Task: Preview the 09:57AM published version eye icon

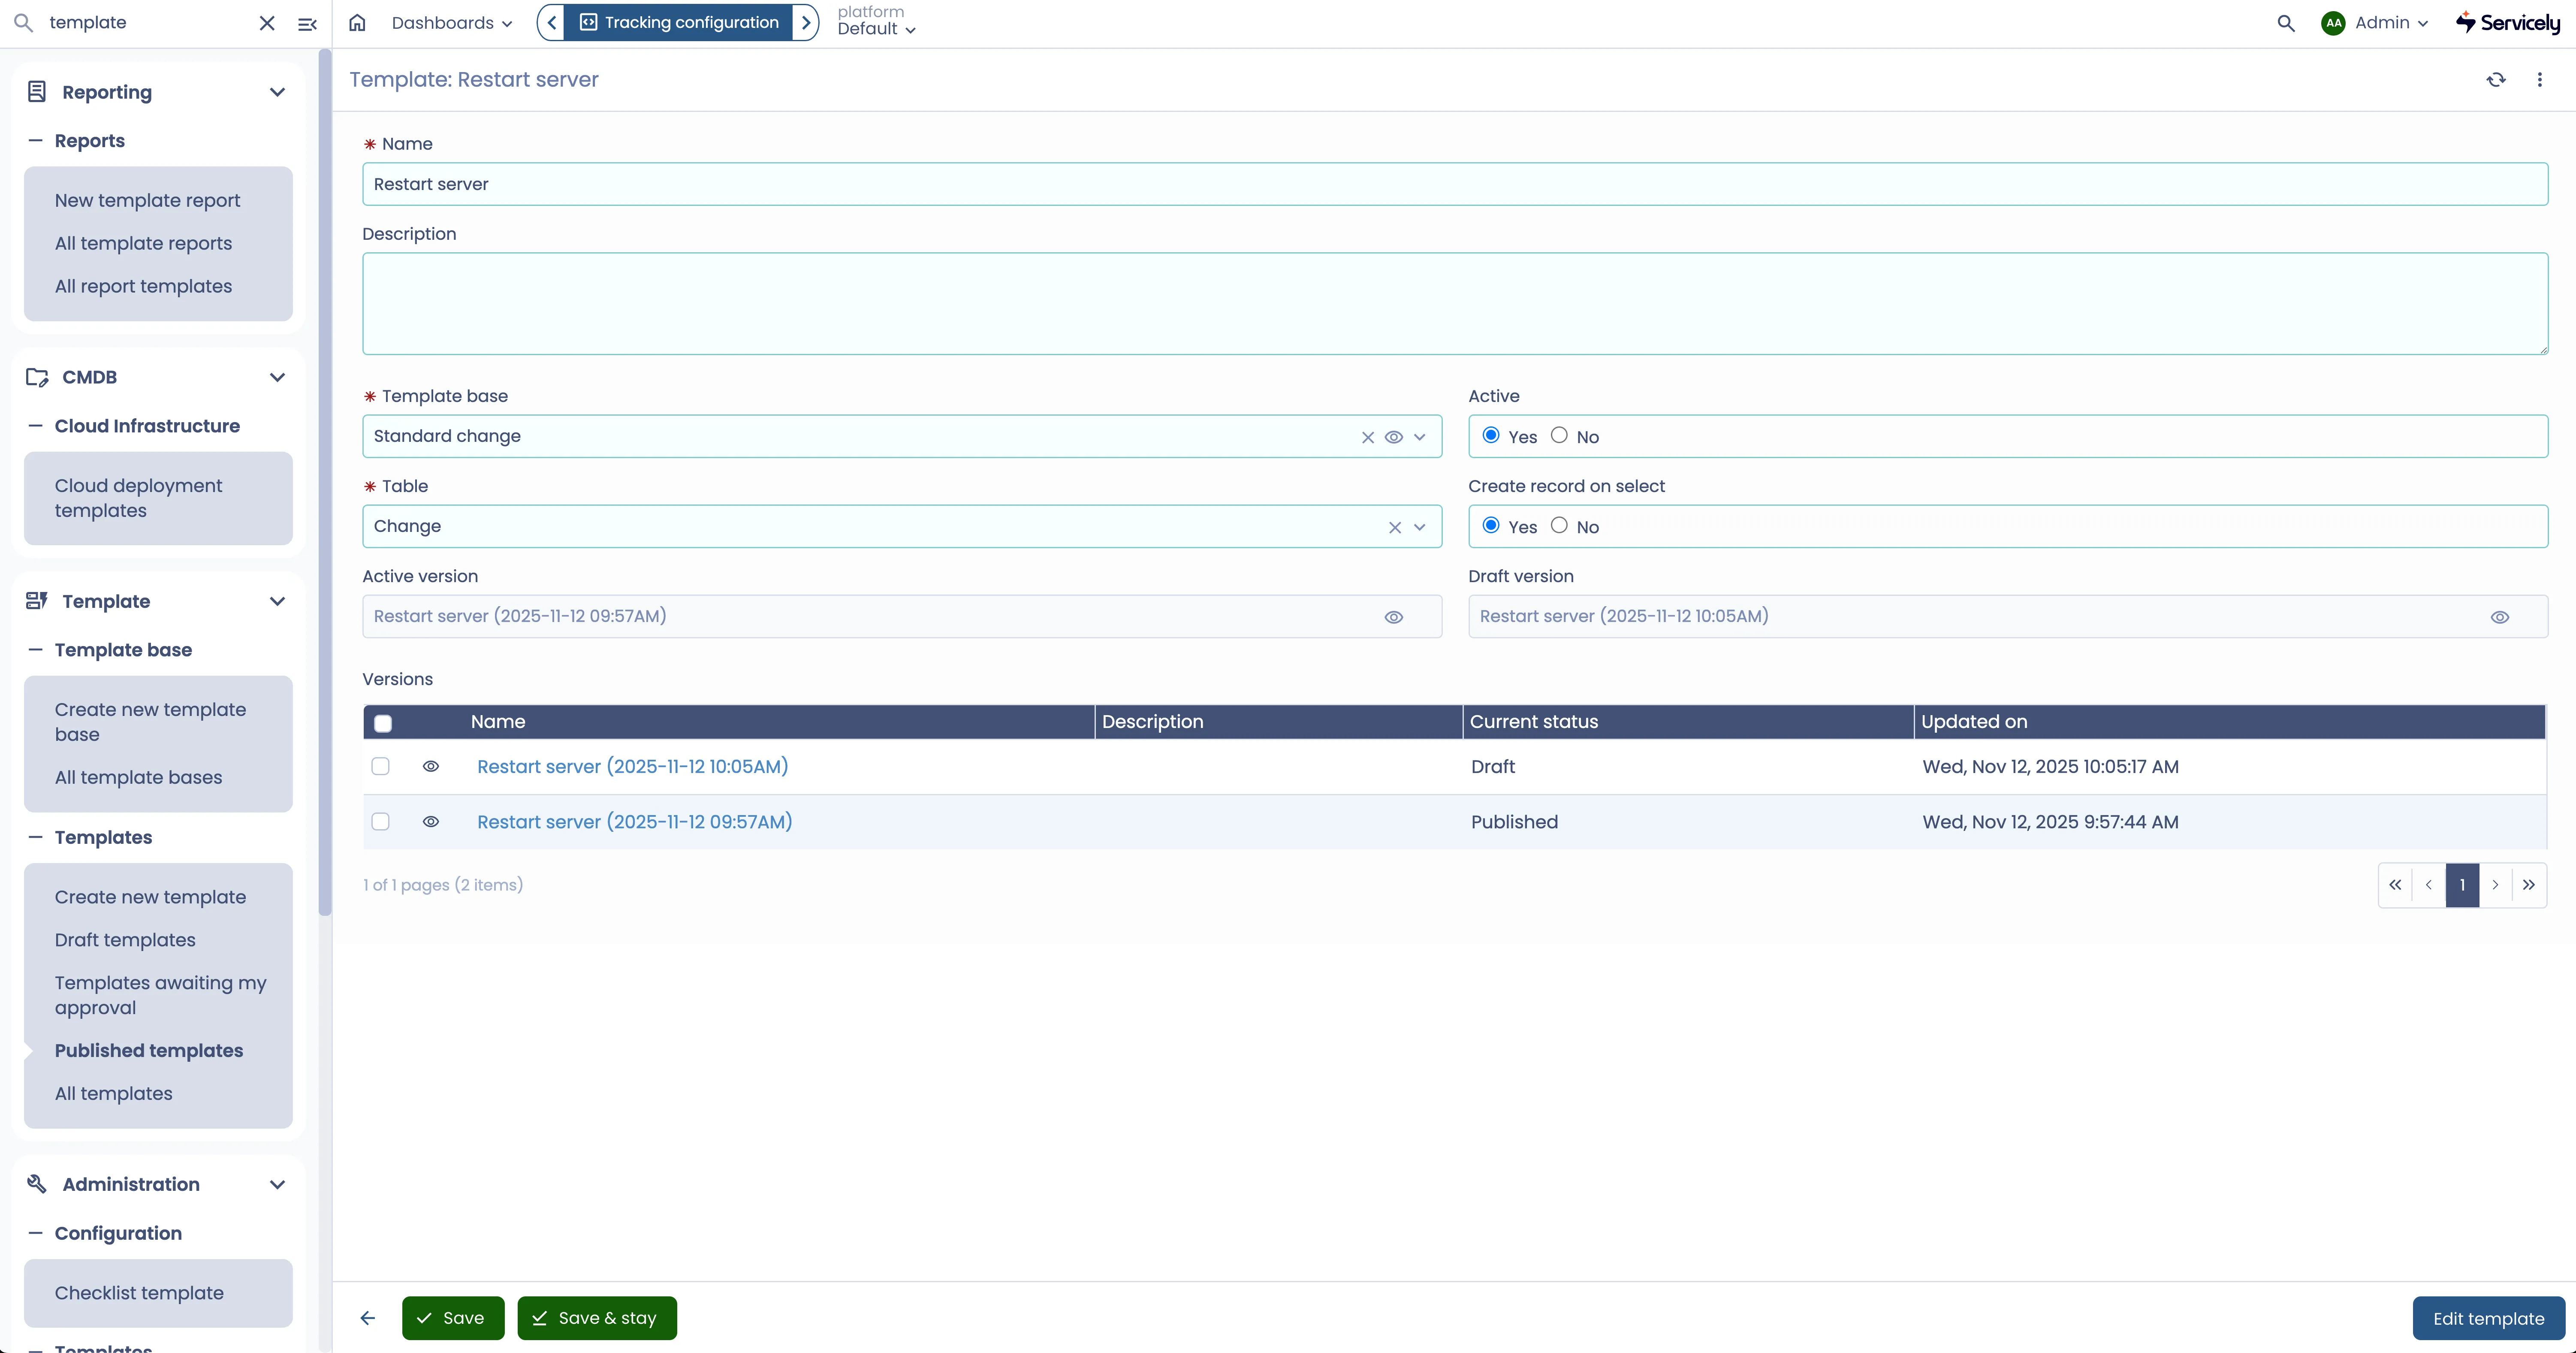Action: tap(431, 821)
